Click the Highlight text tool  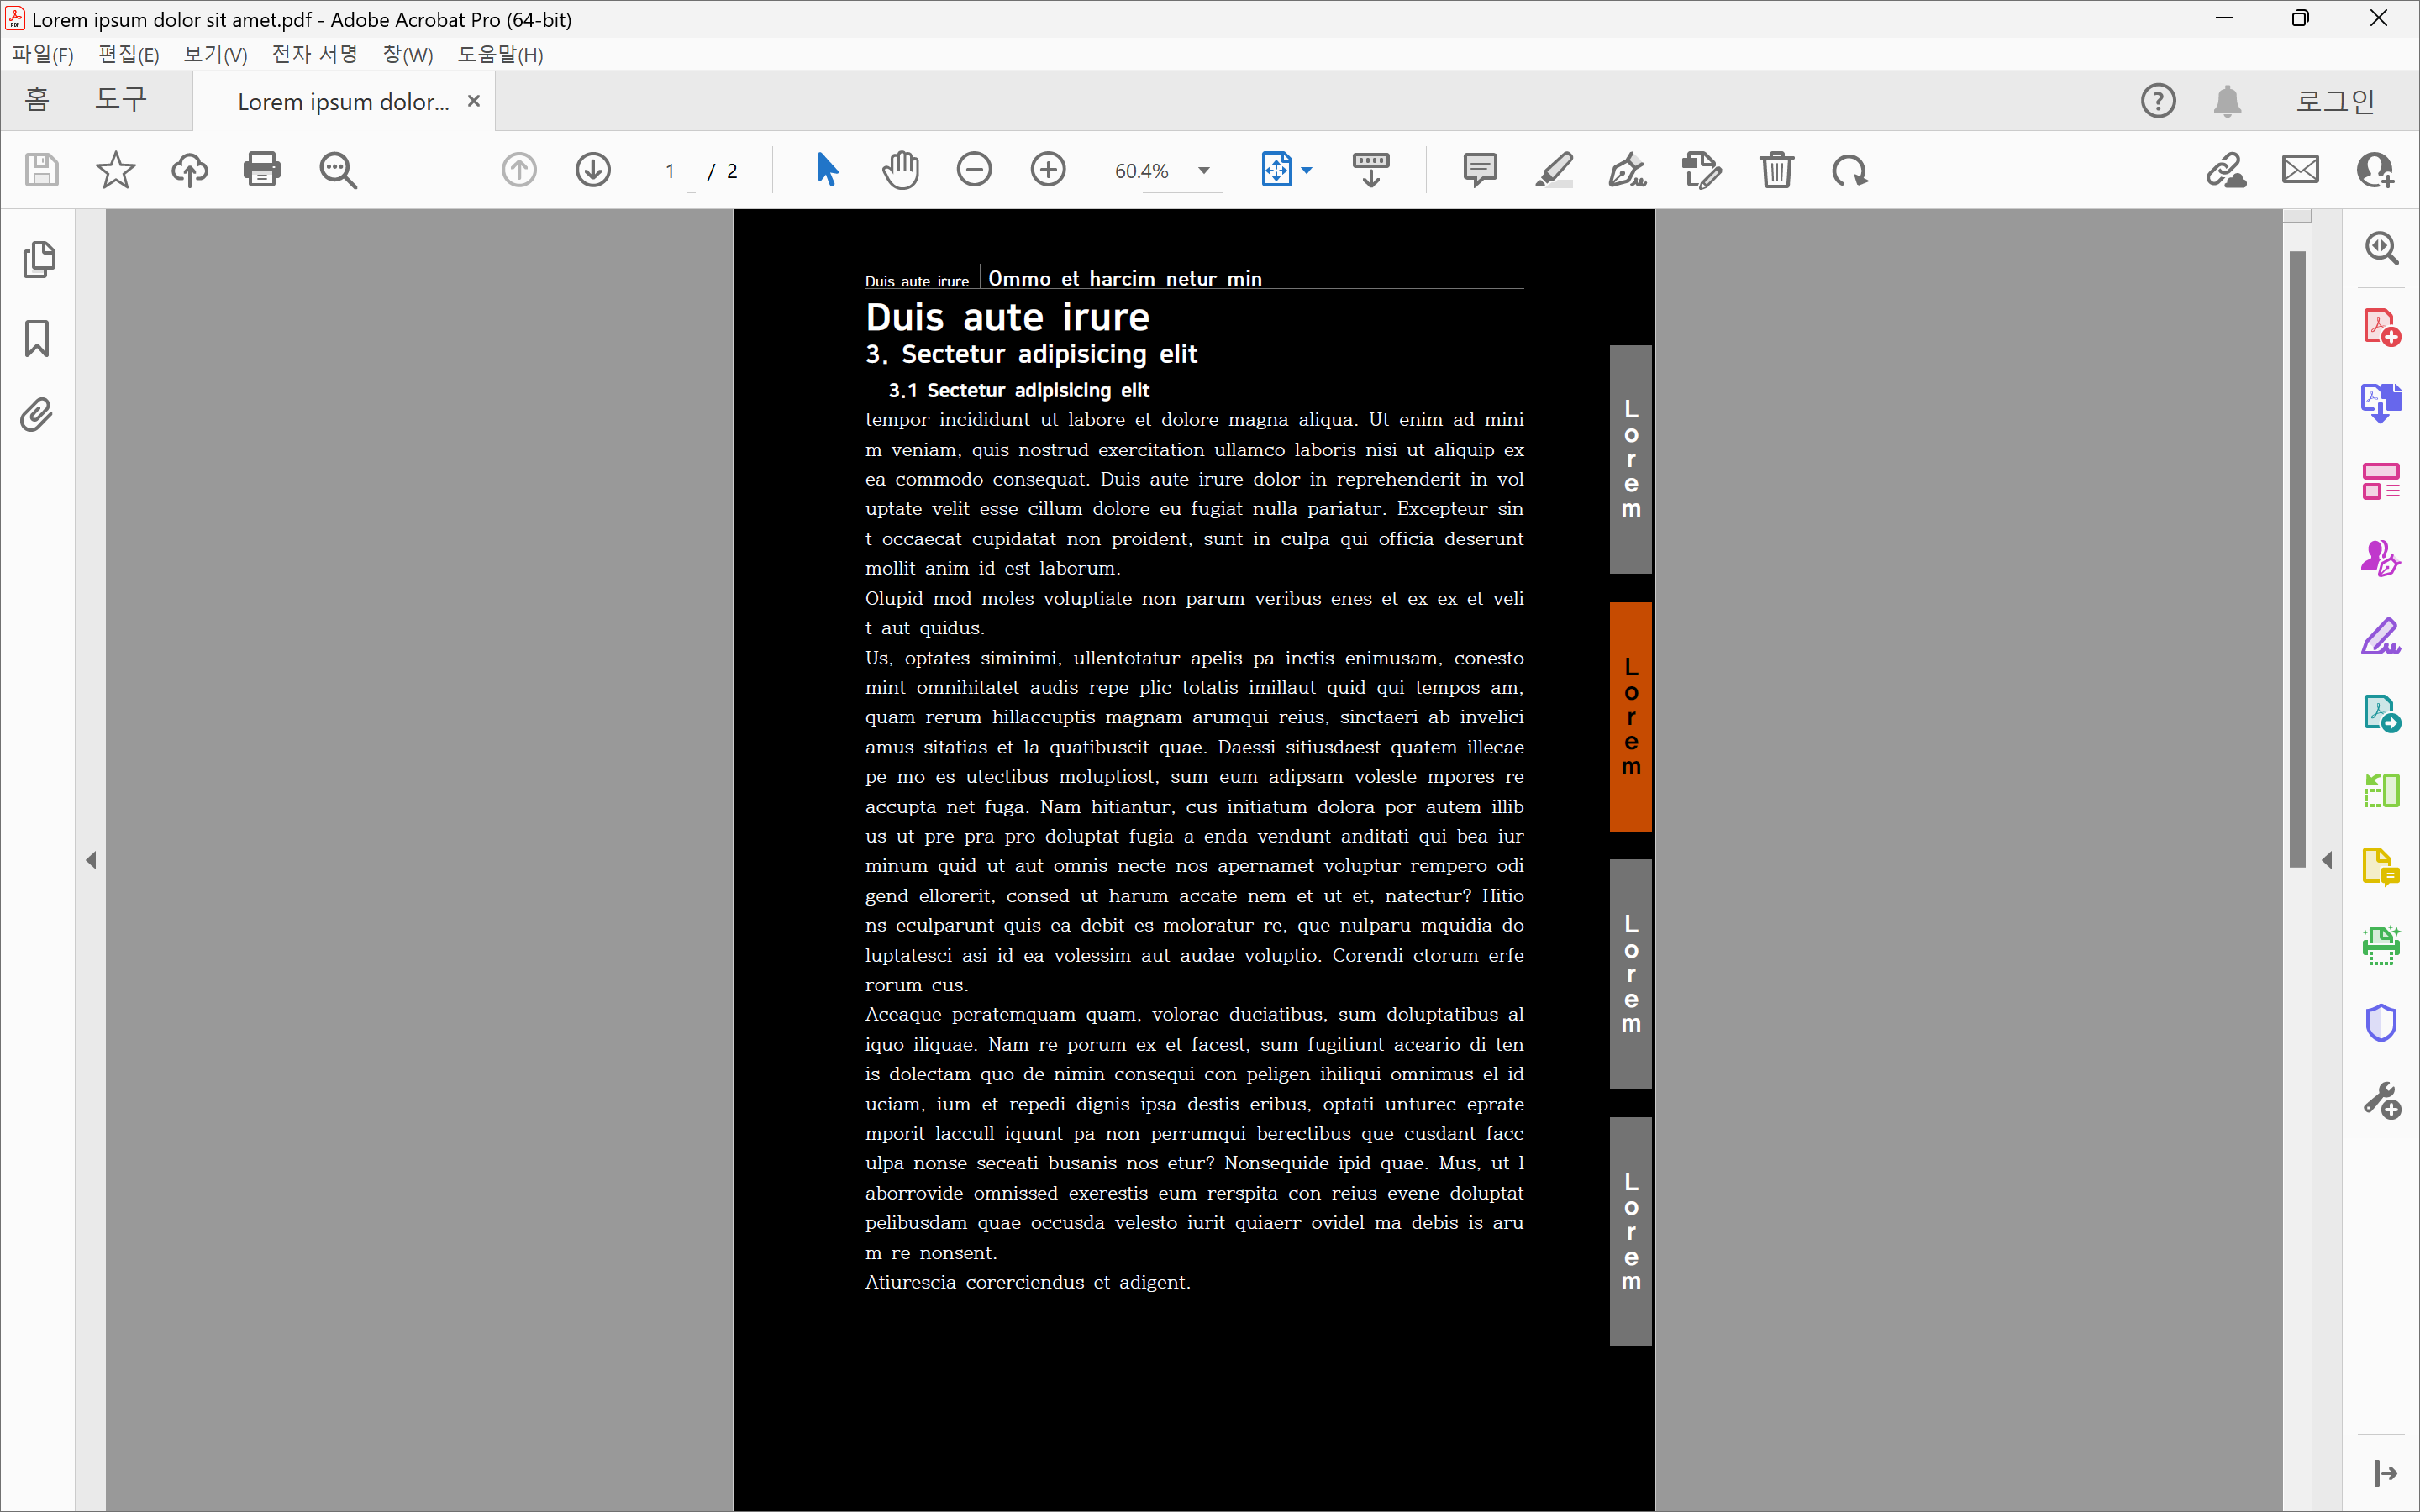pyautogui.click(x=1554, y=170)
